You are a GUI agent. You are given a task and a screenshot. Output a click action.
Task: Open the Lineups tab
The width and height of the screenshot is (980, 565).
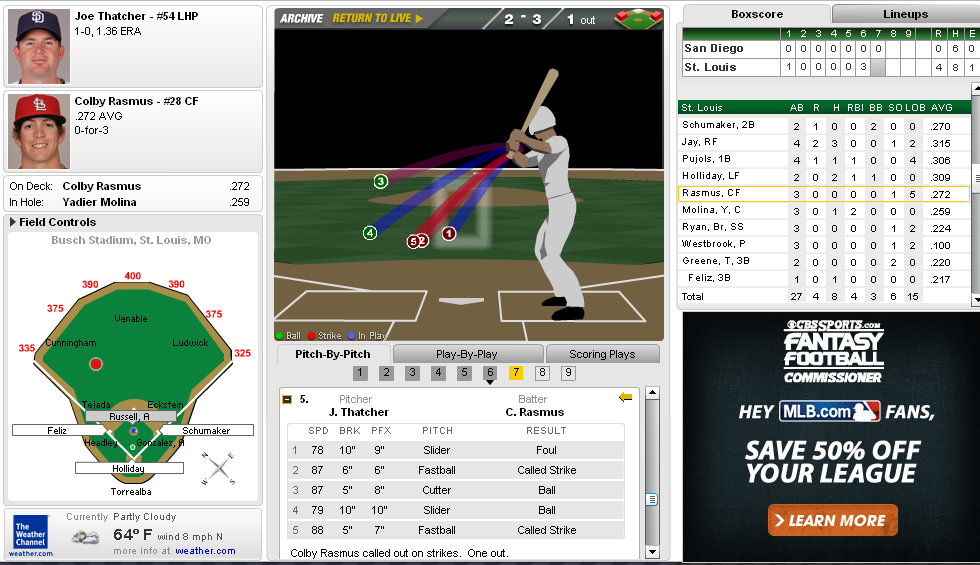point(905,14)
